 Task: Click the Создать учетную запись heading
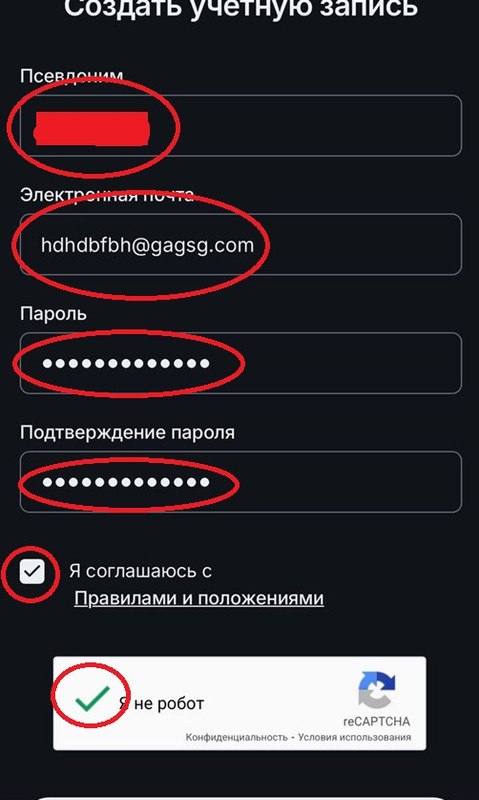[x=241, y=9]
